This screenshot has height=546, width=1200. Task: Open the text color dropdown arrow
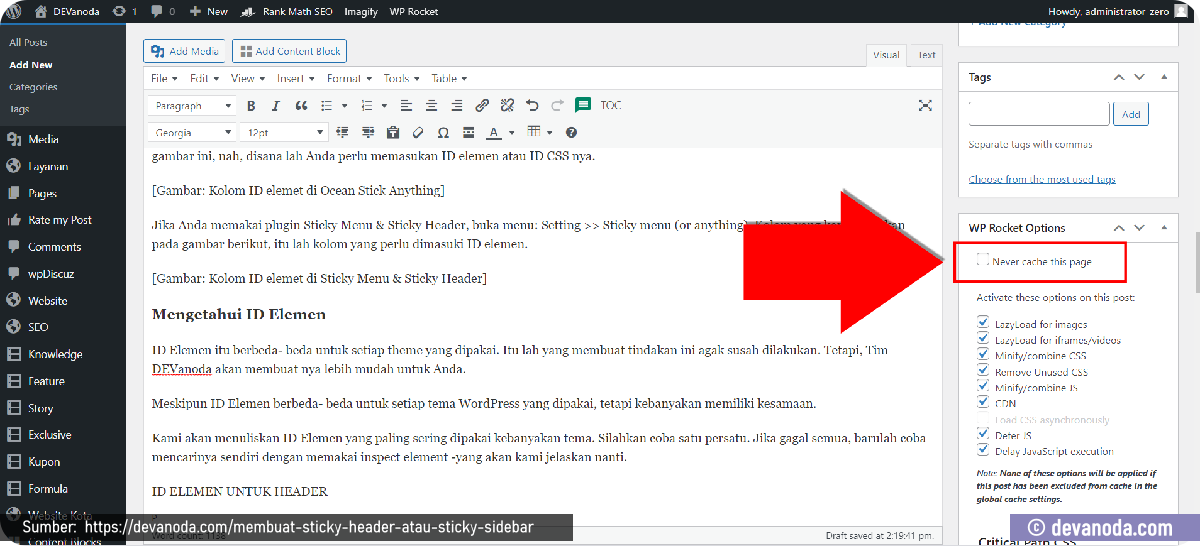pyautogui.click(x=512, y=132)
